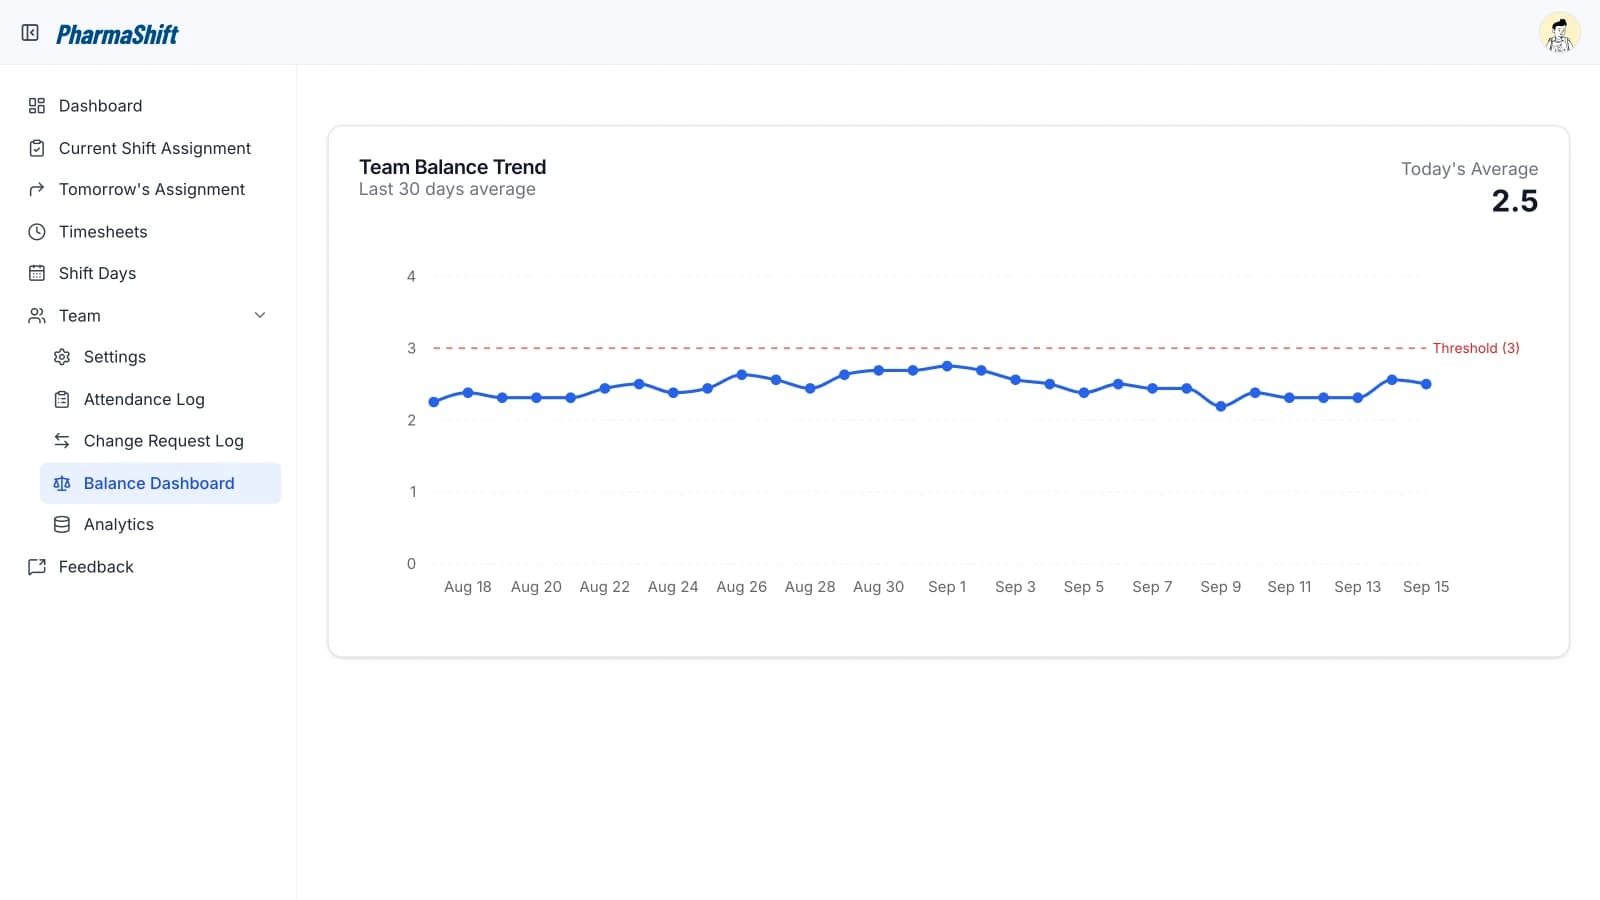The width and height of the screenshot is (1600, 900).
Task: Open Shift Days label
Action: pos(97,273)
